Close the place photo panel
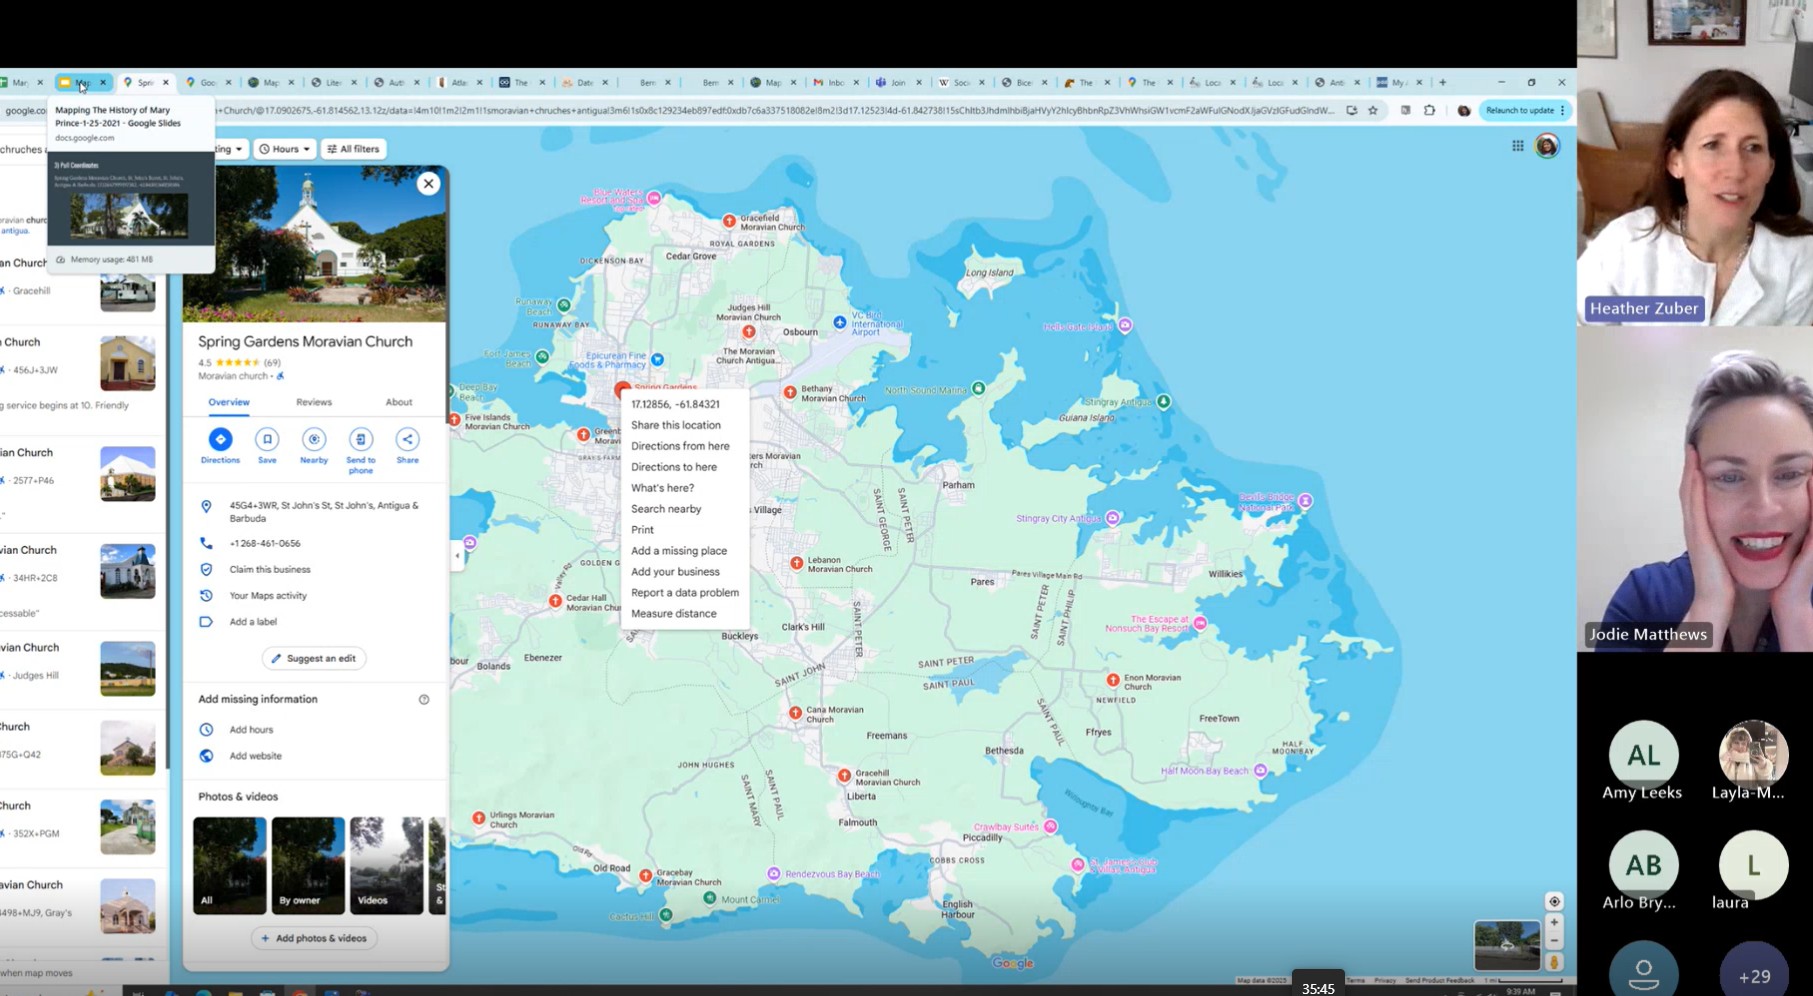The height and width of the screenshot is (996, 1813). [428, 183]
